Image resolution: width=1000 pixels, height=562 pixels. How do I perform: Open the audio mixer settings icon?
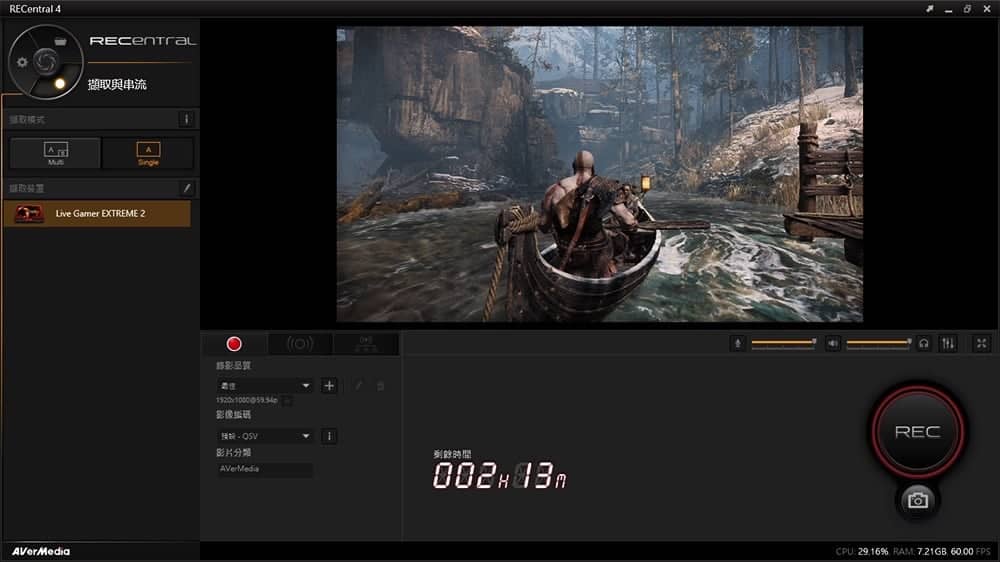click(948, 344)
